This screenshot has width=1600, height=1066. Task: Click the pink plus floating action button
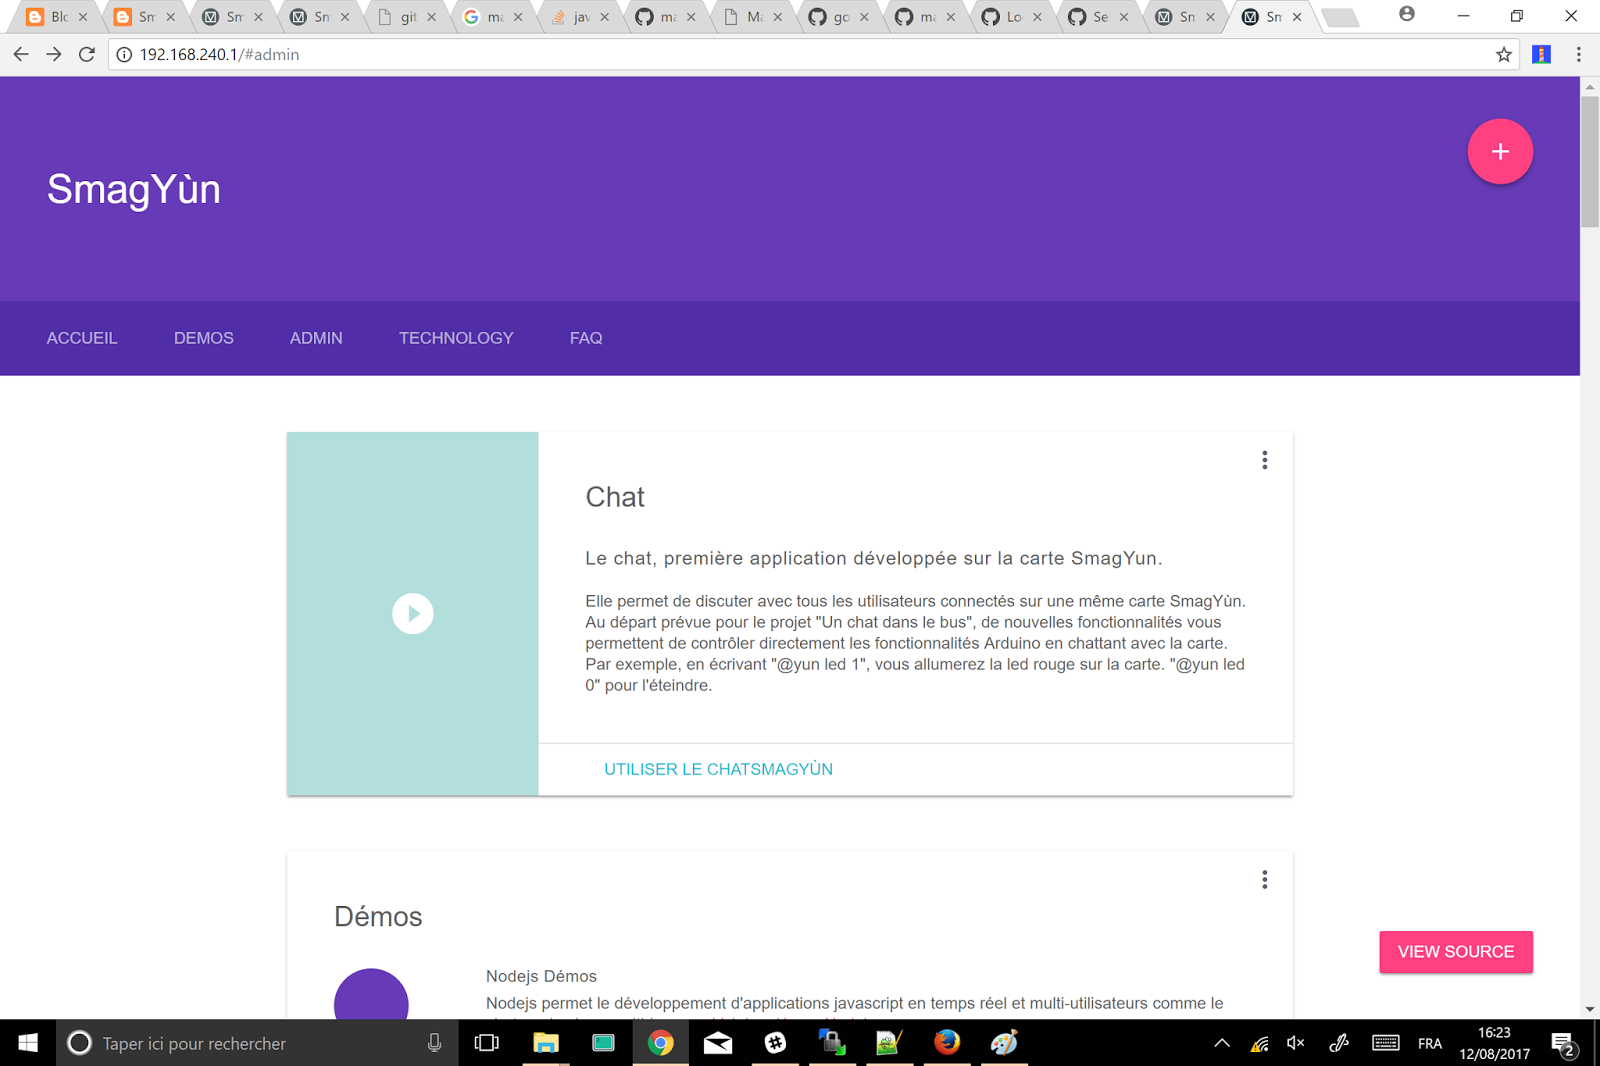tap(1500, 152)
